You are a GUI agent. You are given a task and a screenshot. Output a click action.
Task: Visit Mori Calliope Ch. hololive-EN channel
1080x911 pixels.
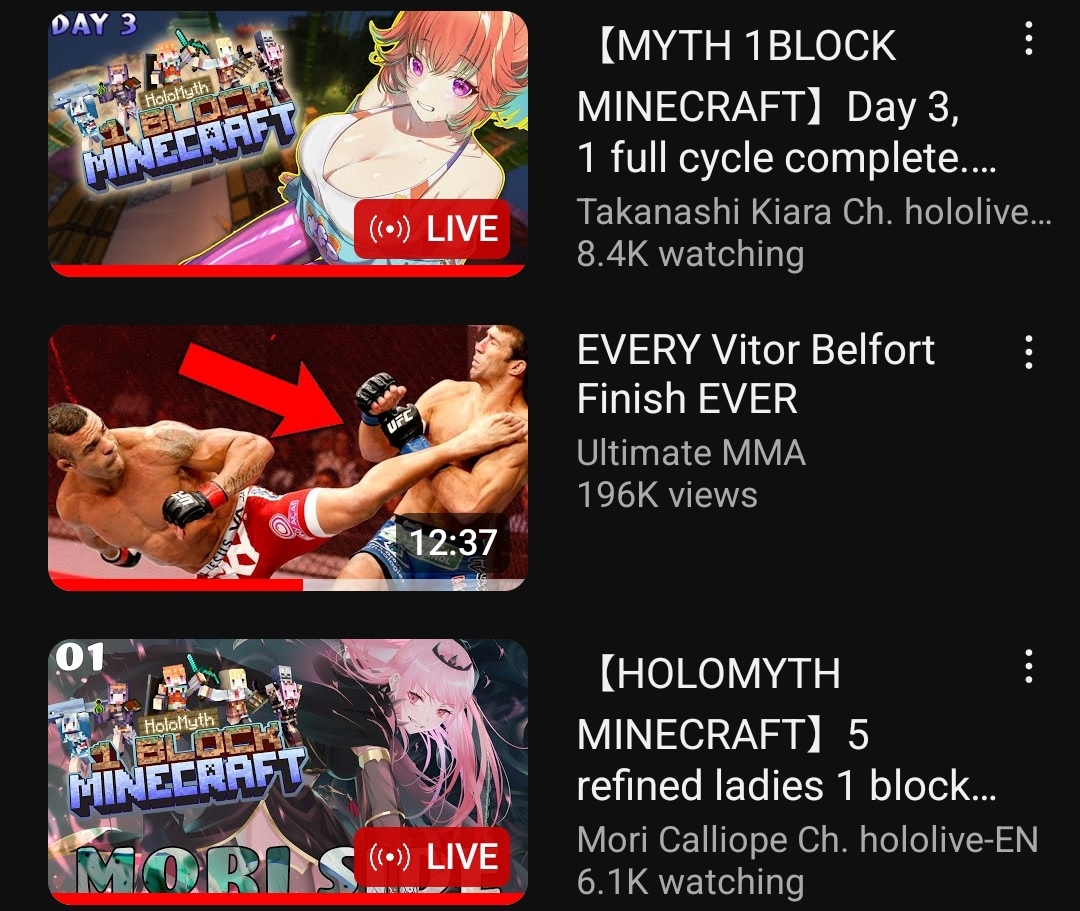[x=807, y=839]
